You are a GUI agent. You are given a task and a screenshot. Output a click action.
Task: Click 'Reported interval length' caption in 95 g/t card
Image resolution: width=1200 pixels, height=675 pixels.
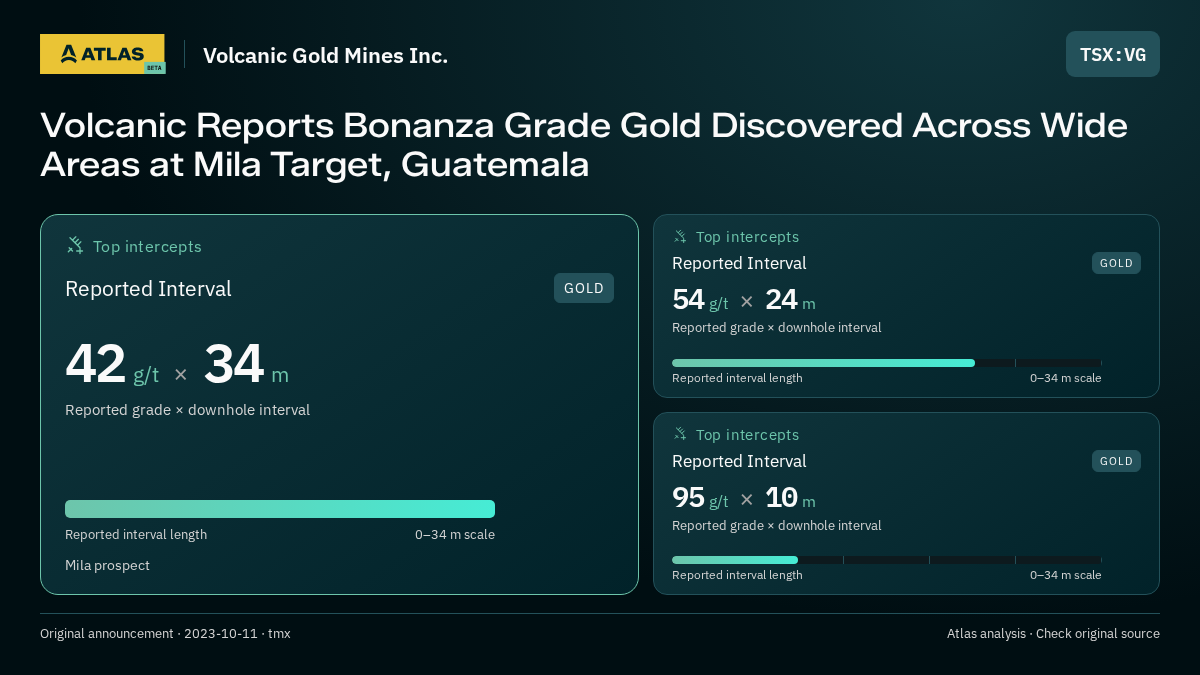737,575
